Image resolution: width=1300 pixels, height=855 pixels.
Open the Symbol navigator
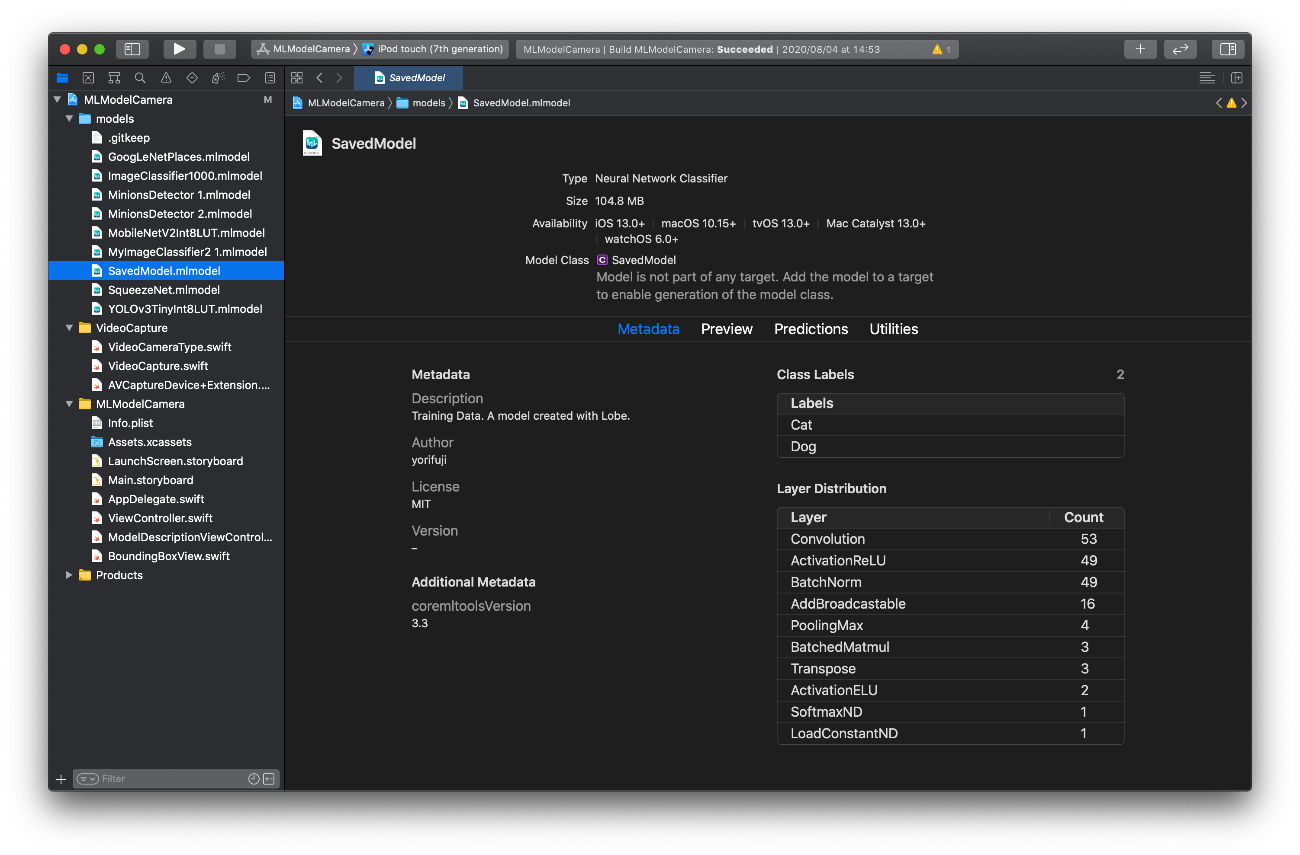tap(114, 78)
